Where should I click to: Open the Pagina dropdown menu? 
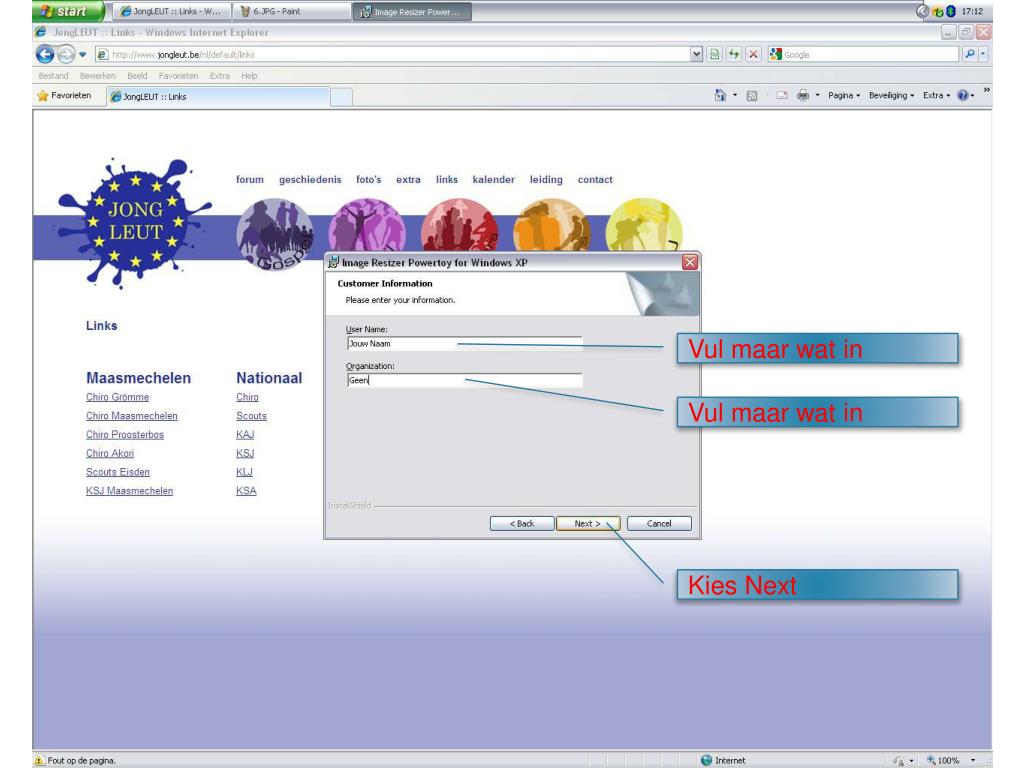[844, 95]
